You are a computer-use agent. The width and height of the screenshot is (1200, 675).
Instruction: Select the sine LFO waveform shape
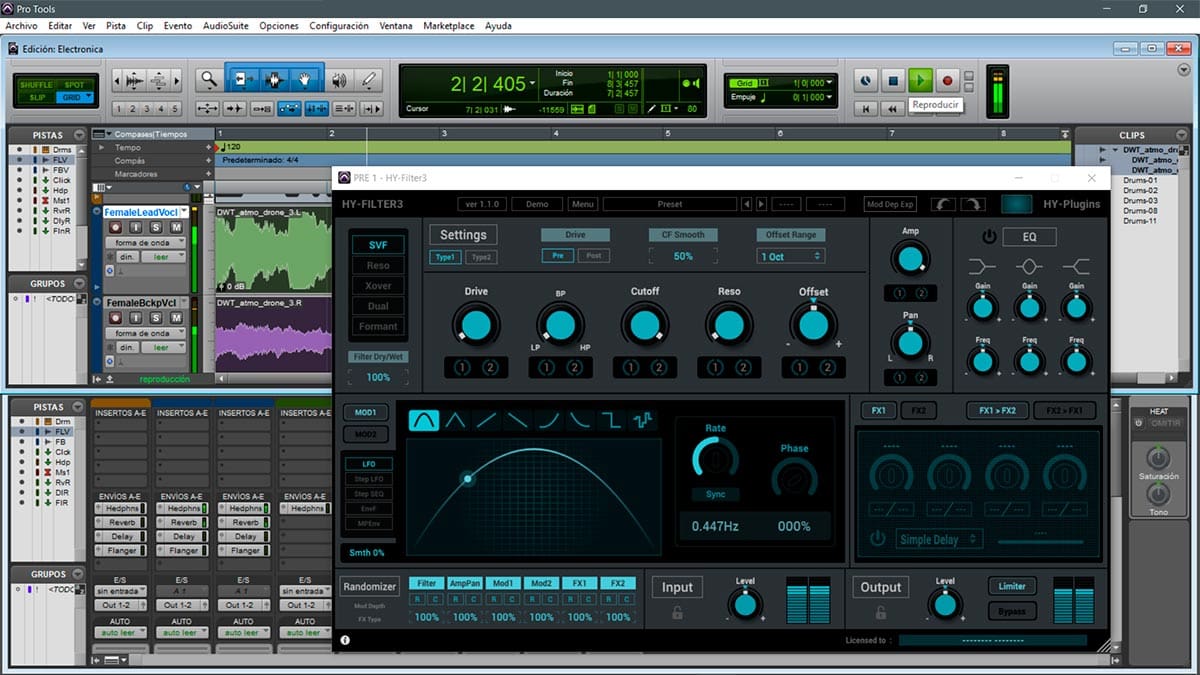[423, 421]
